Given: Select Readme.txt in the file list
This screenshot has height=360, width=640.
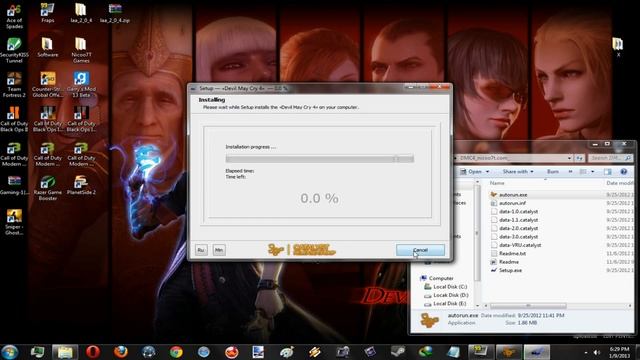Looking at the screenshot, I should [512, 253].
